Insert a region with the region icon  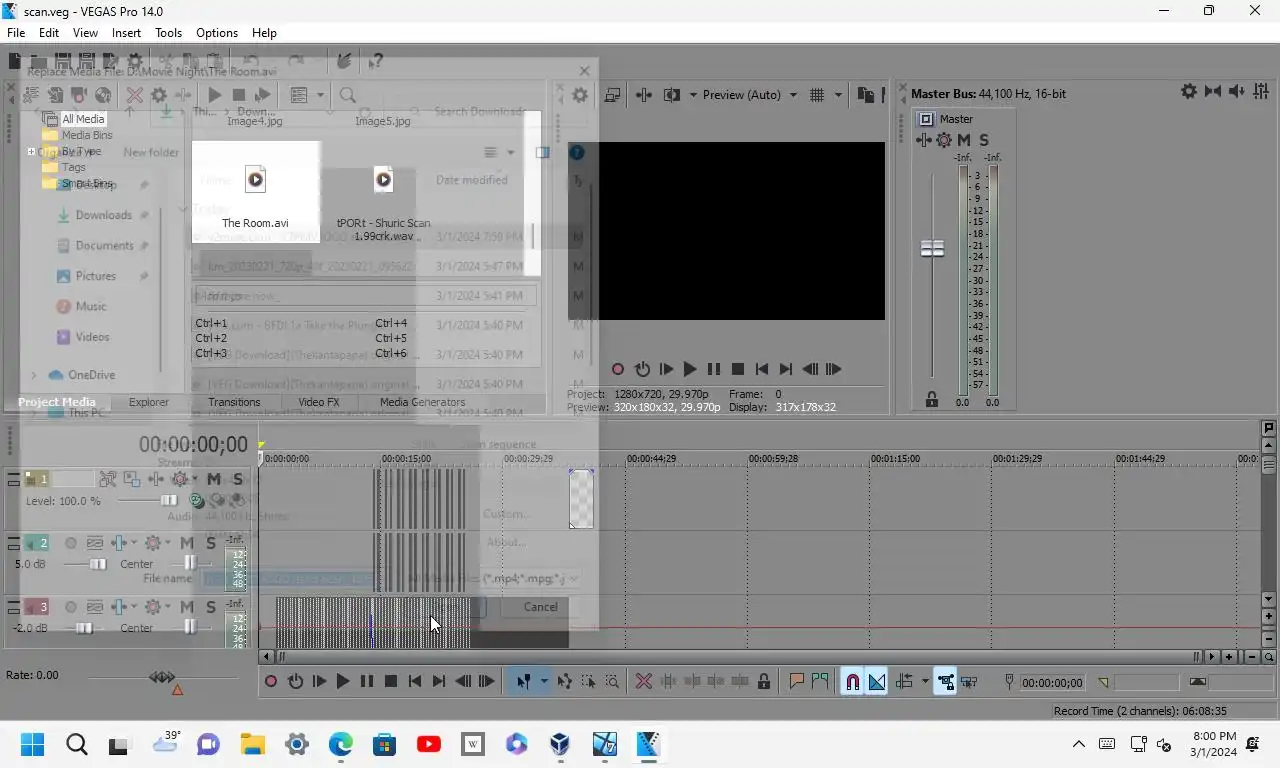(x=820, y=682)
